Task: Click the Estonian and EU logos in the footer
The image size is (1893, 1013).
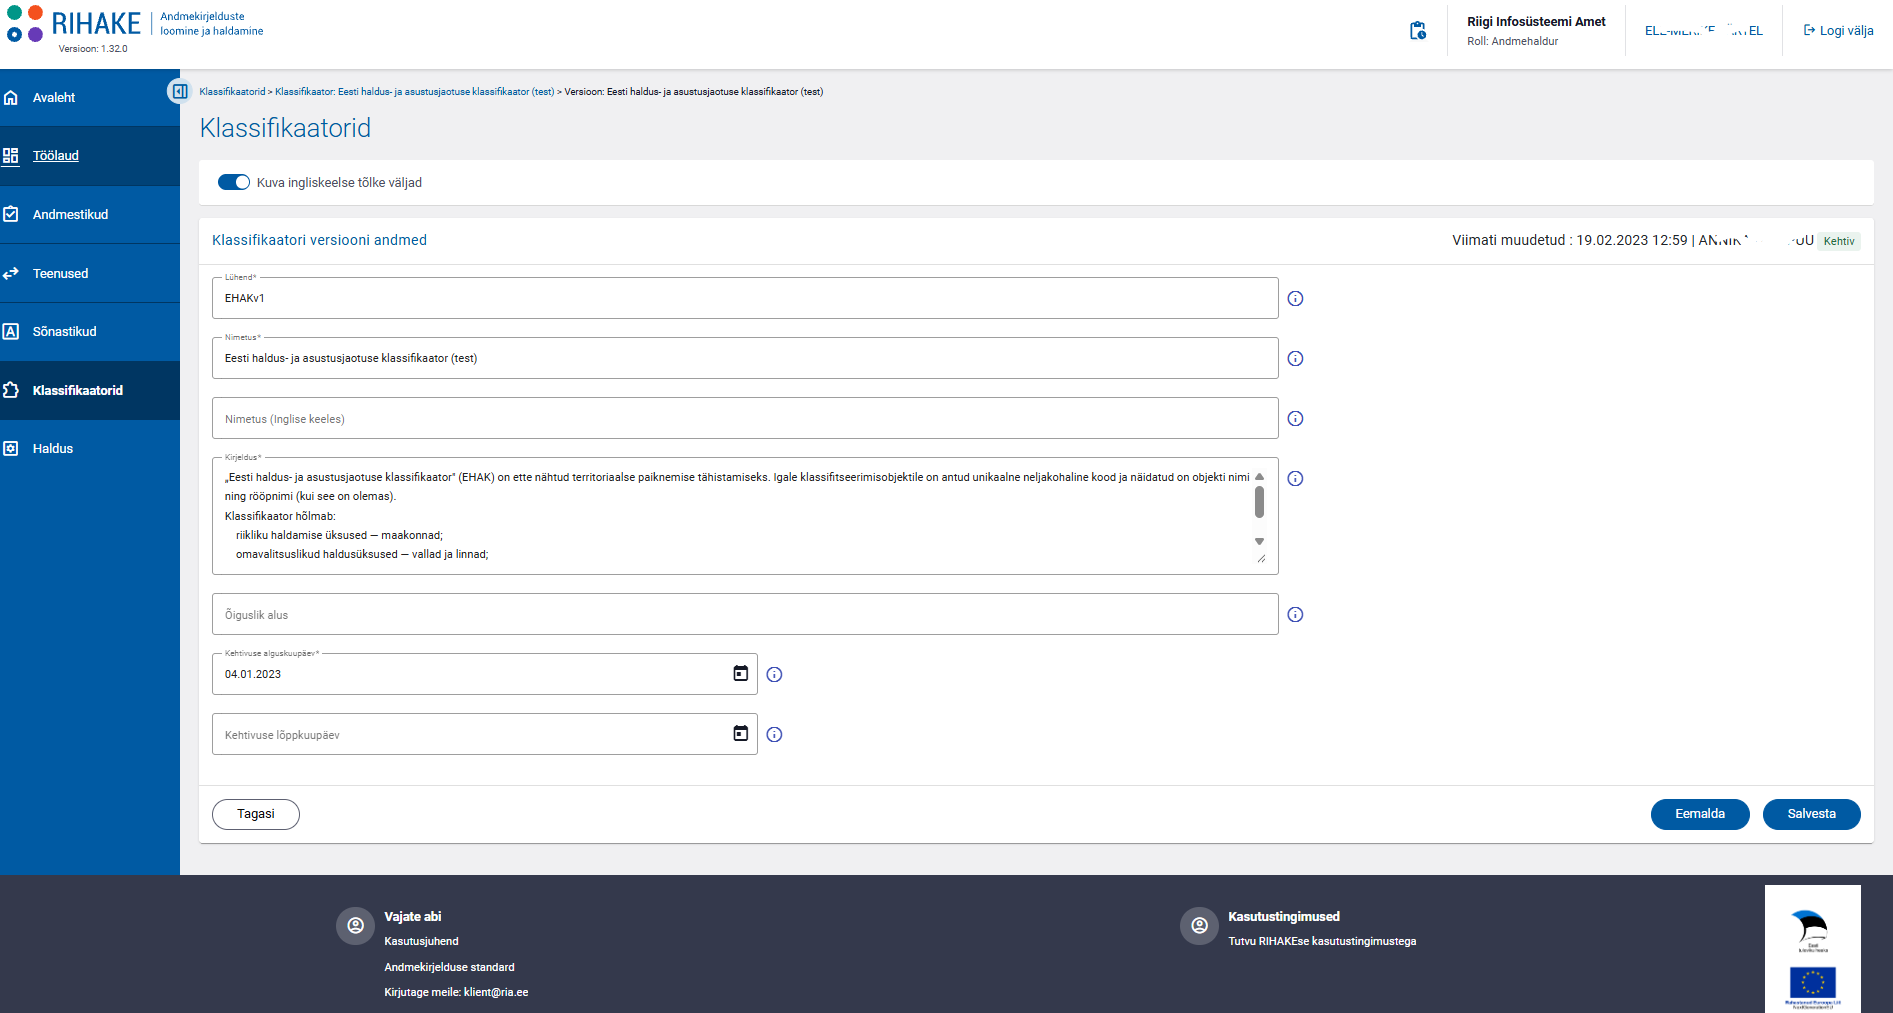Action: [1812, 949]
